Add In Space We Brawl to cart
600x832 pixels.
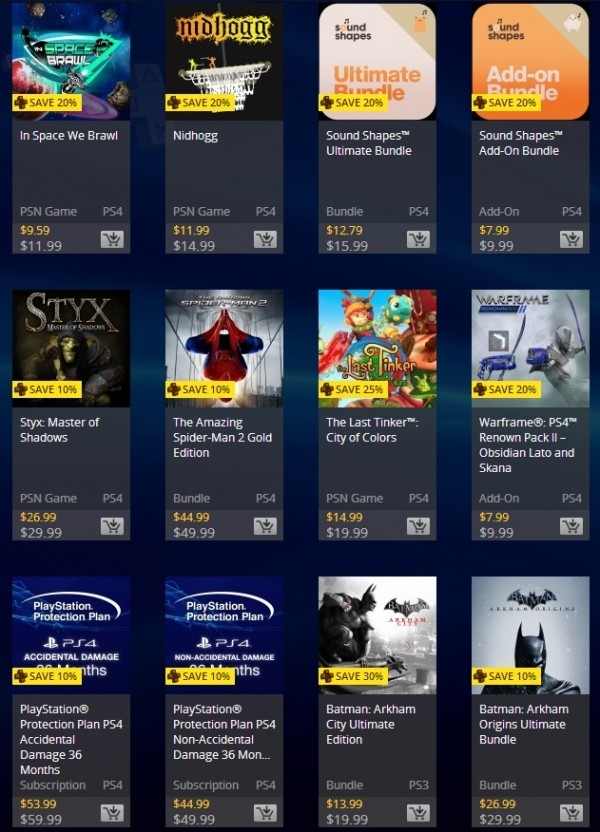coord(112,240)
